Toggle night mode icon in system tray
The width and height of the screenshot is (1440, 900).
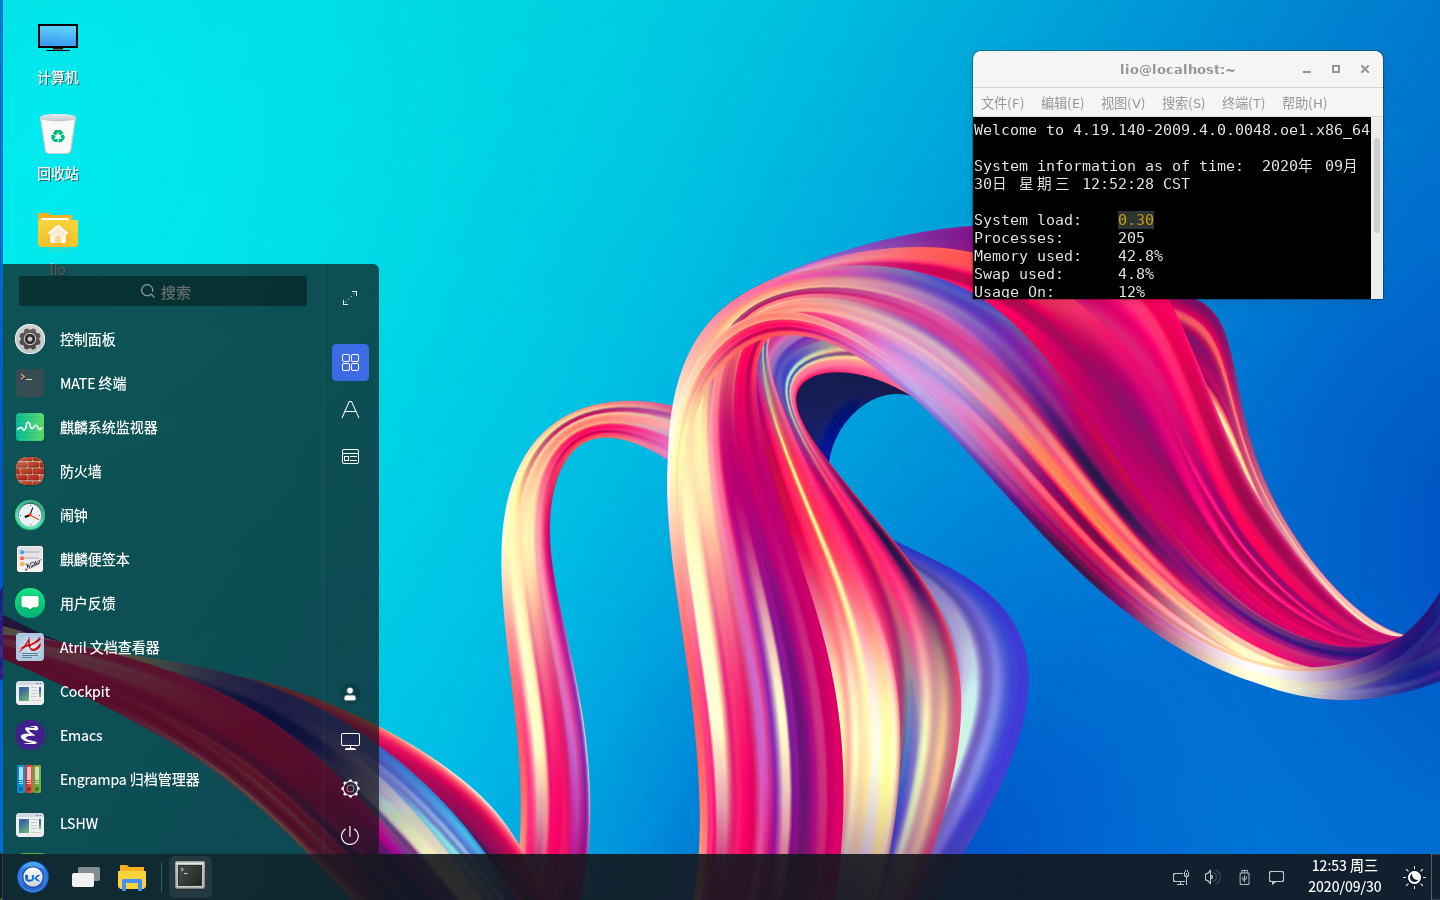(1414, 877)
